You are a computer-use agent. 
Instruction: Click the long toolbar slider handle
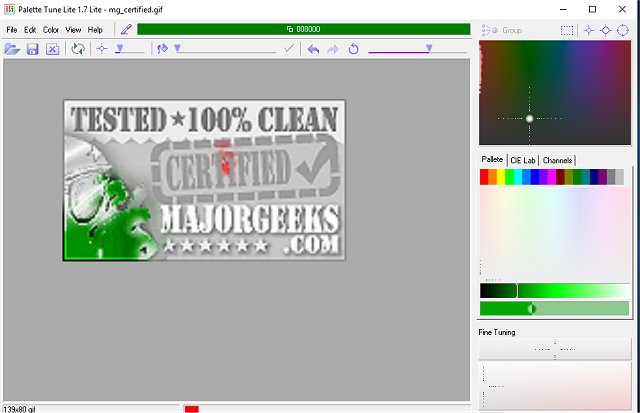point(178,48)
